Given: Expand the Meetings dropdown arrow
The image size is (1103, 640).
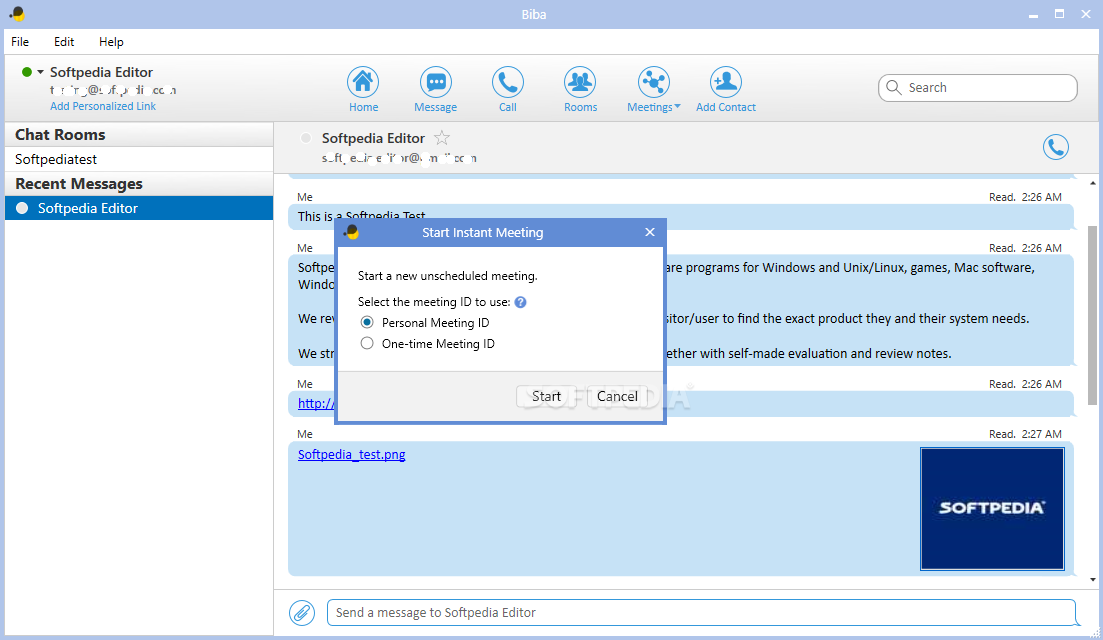Looking at the screenshot, I should 677,107.
